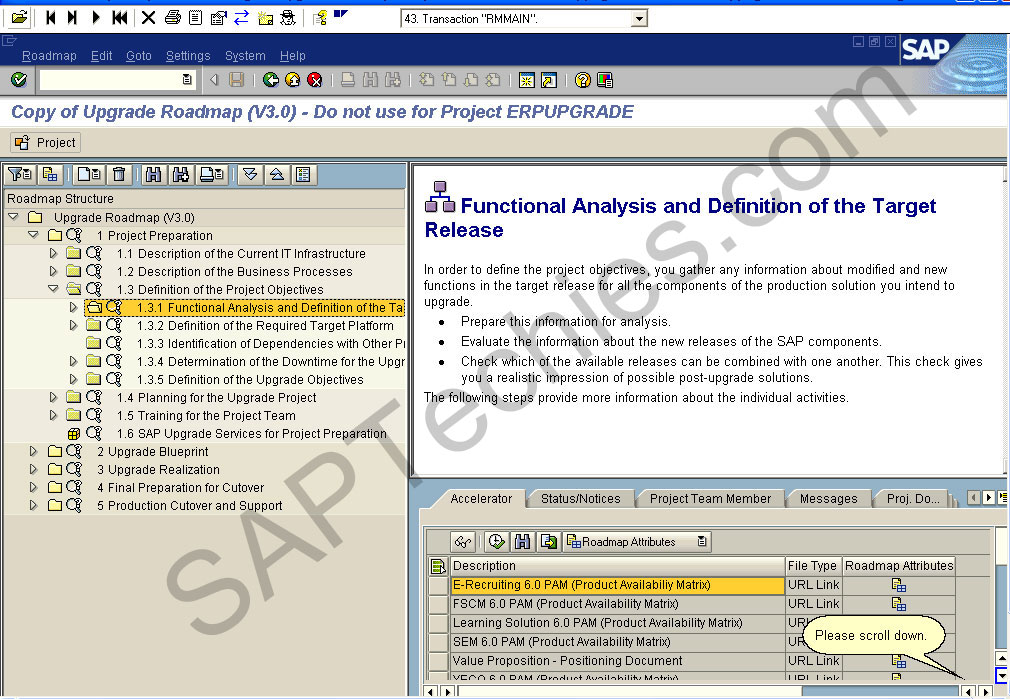Switch to the Messages tab

pos(828,499)
